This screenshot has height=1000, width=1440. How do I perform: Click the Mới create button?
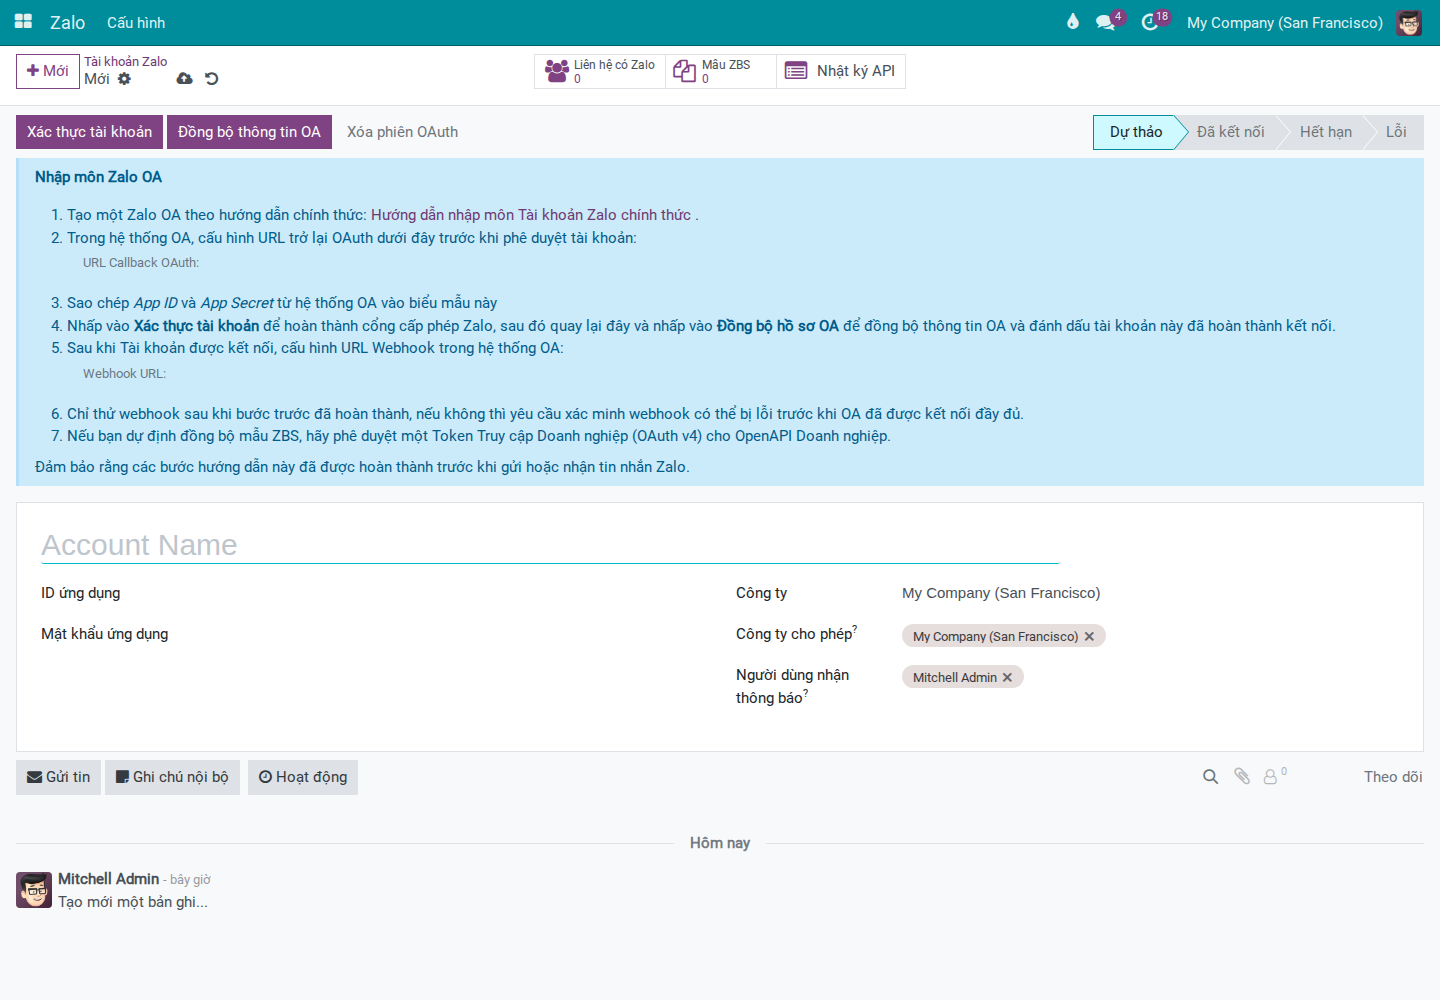(48, 71)
